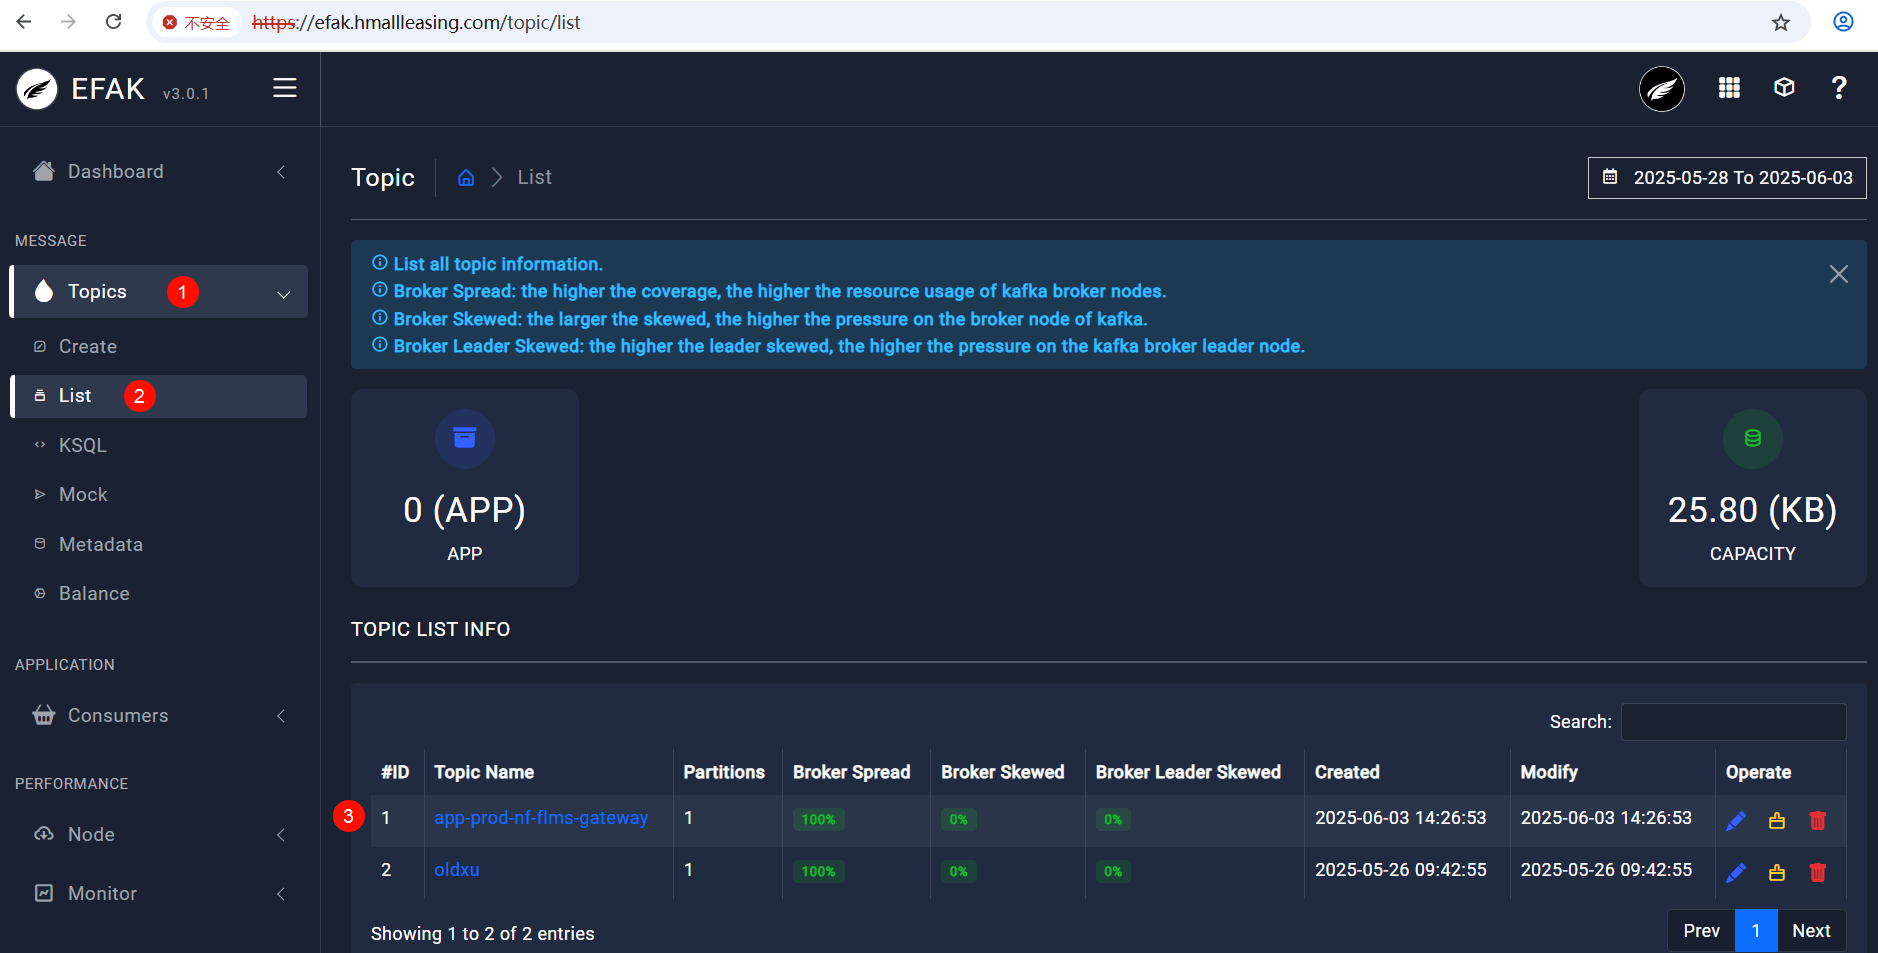The image size is (1878, 953).
Task: Delete the oldxu topic with trash icon
Action: point(1817,872)
